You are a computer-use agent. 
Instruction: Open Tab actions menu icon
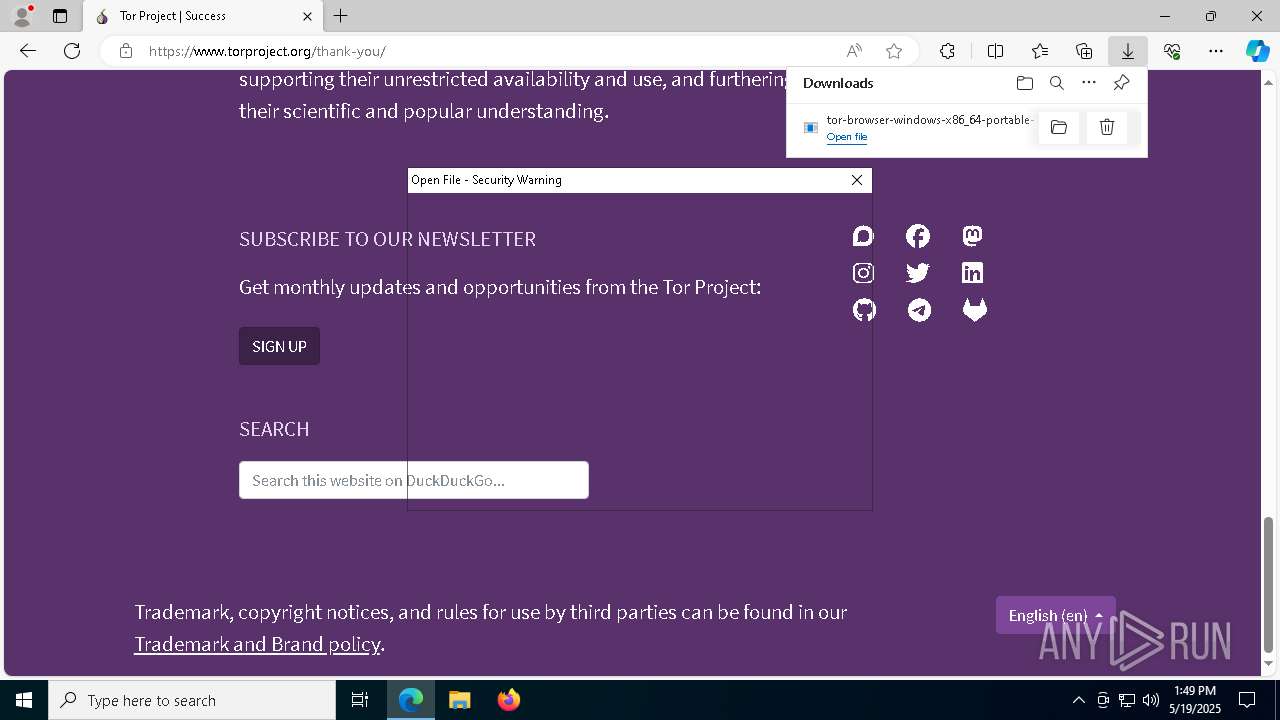coord(60,16)
